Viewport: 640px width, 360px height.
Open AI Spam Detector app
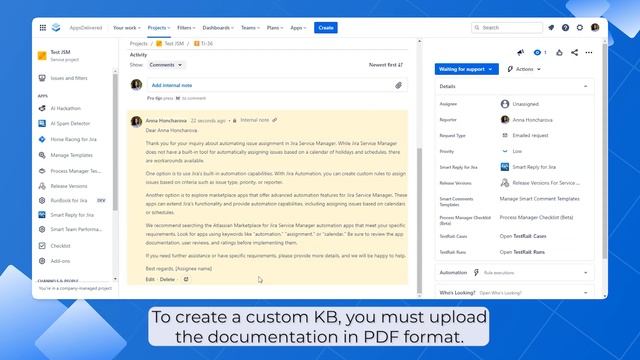click(x=70, y=123)
